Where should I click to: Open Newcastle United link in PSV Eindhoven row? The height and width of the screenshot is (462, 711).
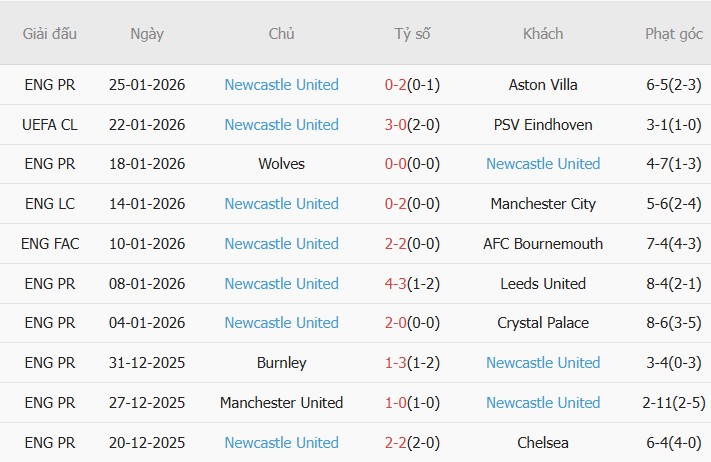coord(281,125)
